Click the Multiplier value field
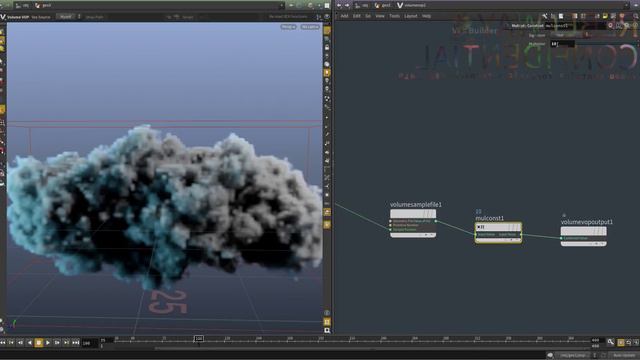 click(562, 43)
